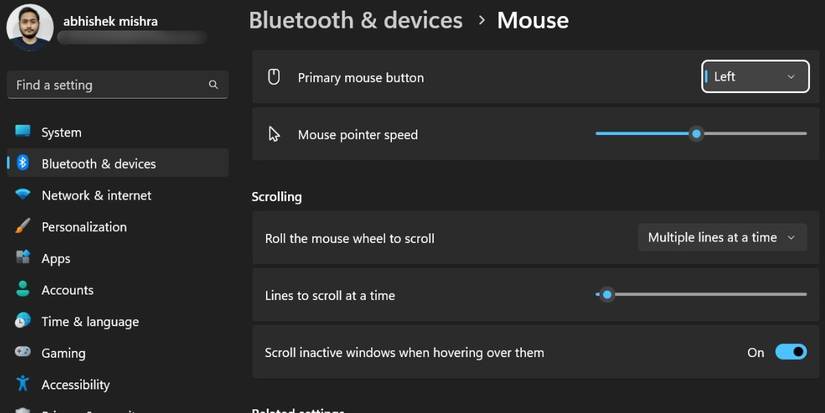The height and width of the screenshot is (413, 825).
Task: Click the Gaming controller icon
Action: point(22,353)
